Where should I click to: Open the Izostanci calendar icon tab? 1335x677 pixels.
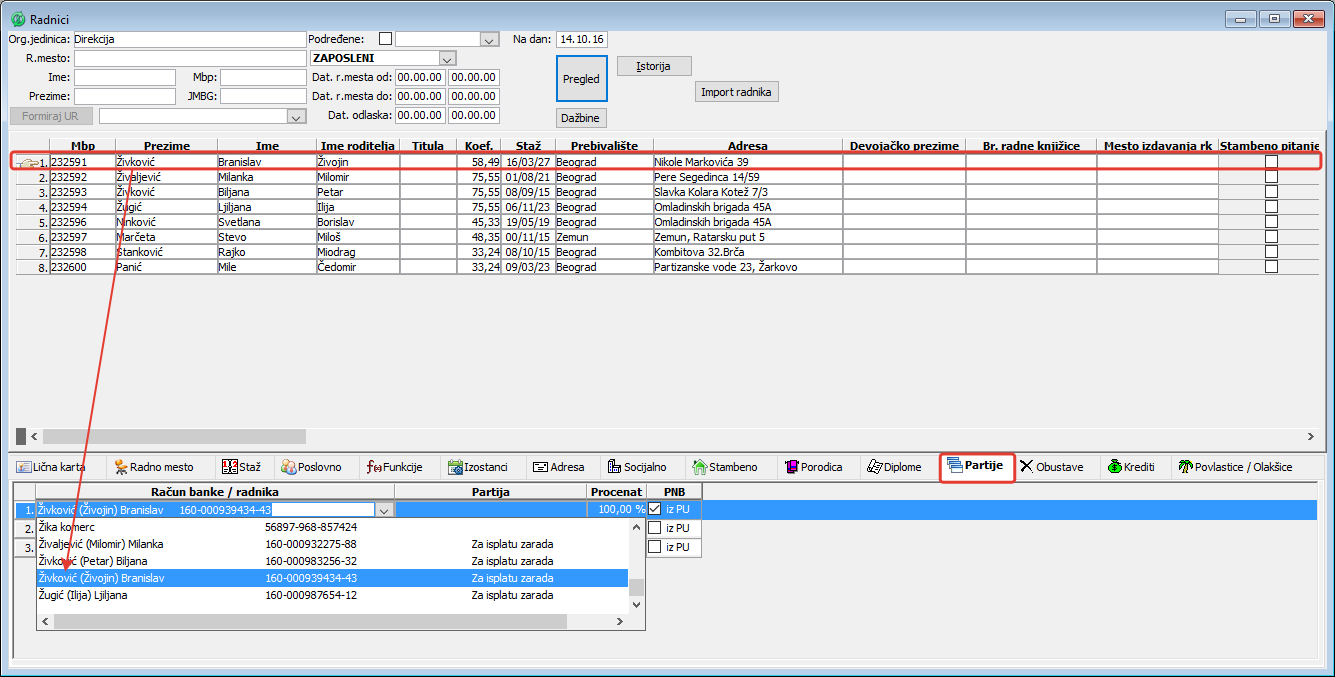coord(455,467)
